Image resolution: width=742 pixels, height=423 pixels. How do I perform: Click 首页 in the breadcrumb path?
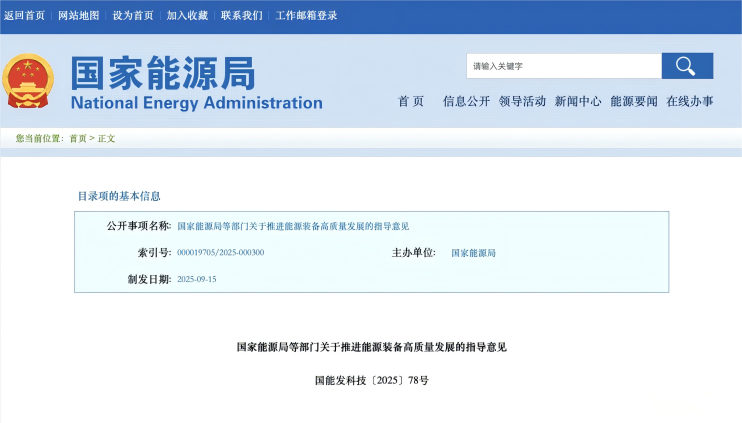(77, 138)
